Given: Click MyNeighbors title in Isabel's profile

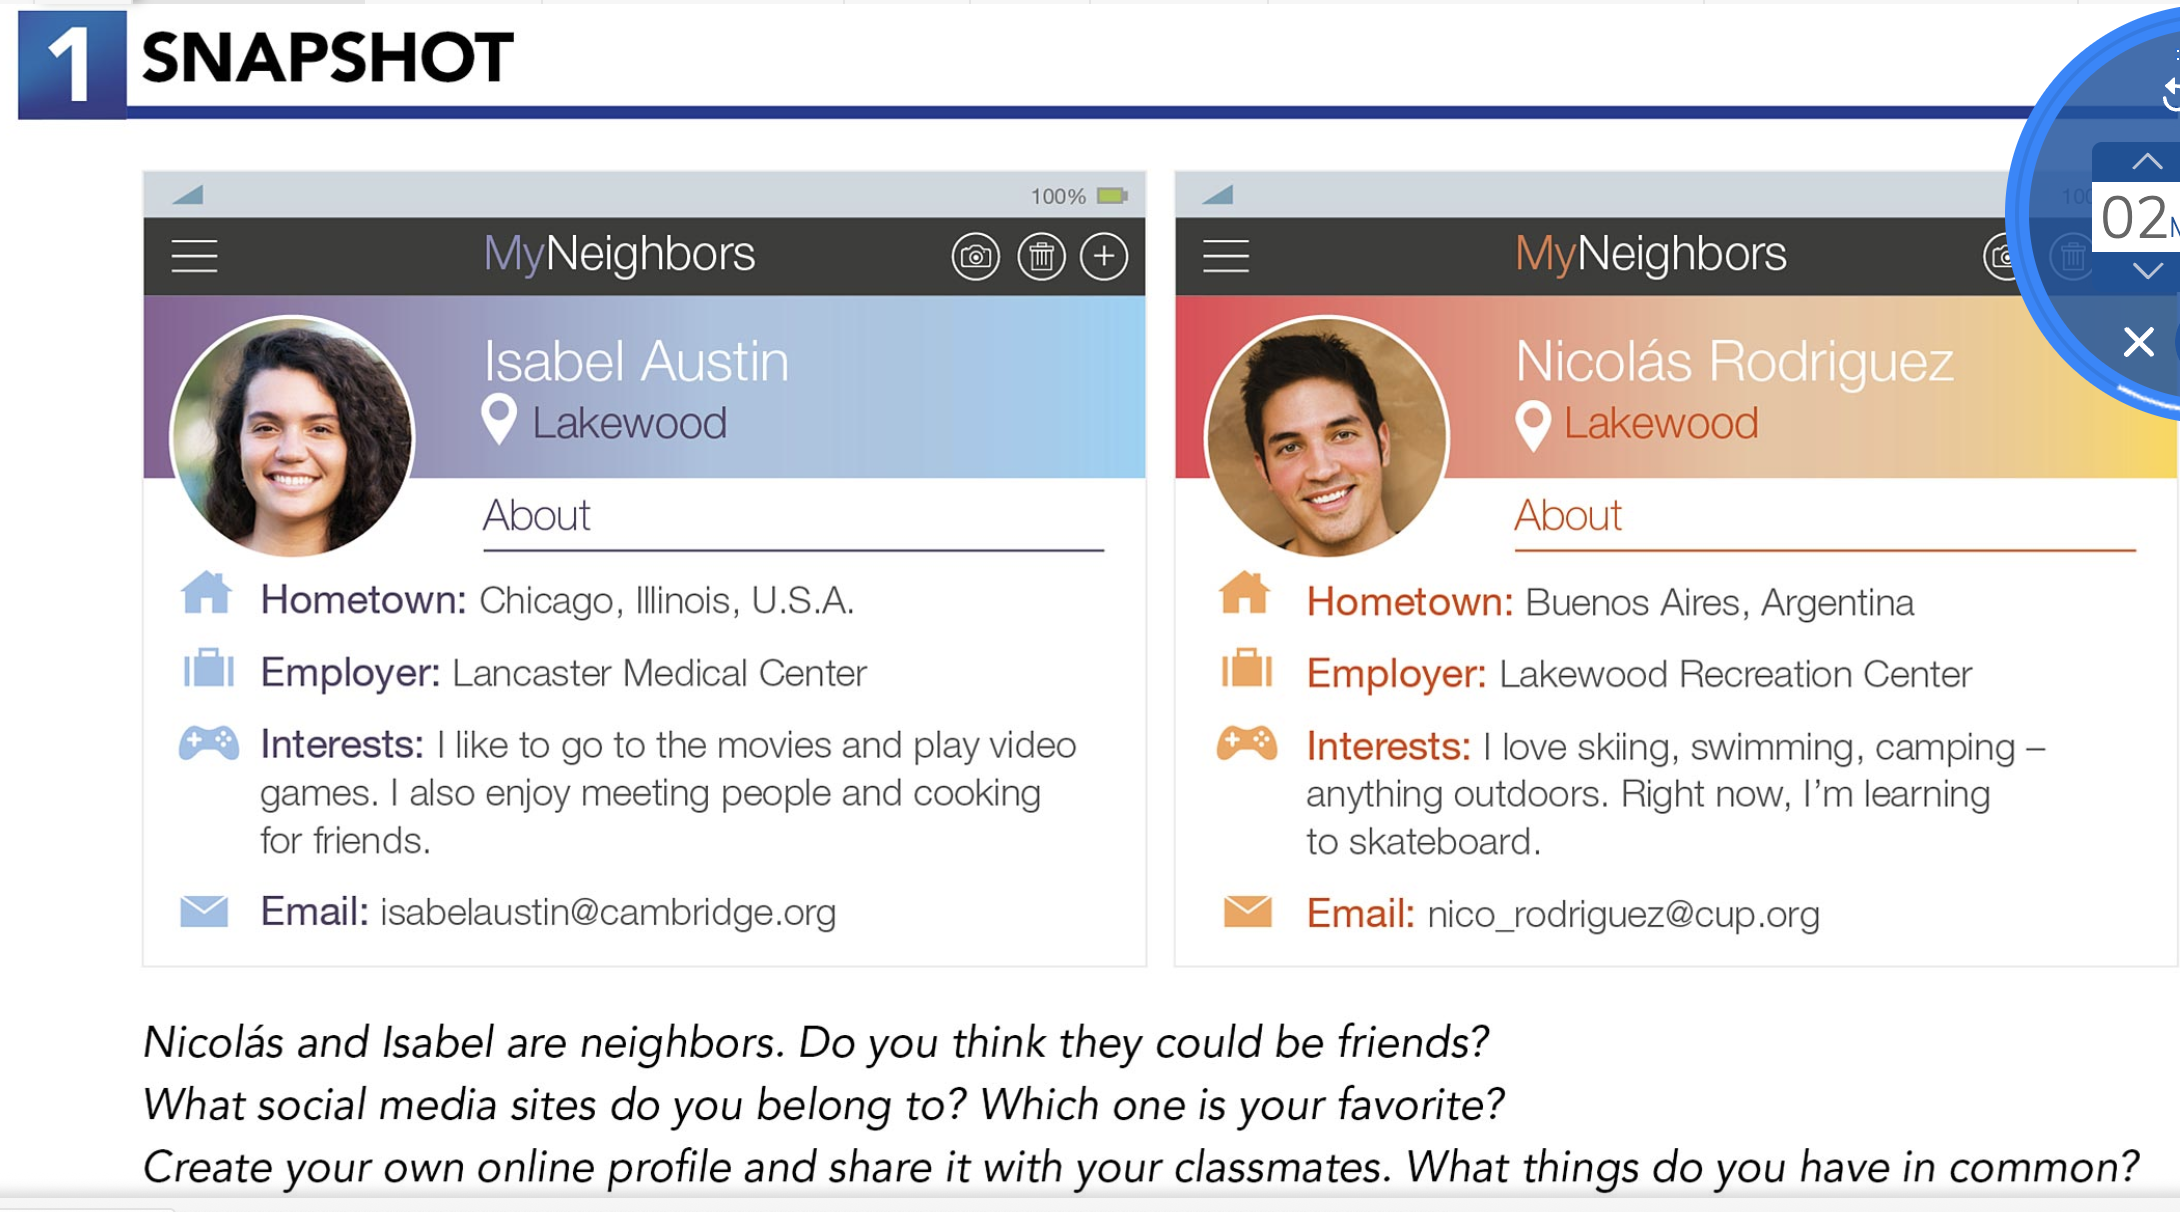Looking at the screenshot, I should point(619,254).
